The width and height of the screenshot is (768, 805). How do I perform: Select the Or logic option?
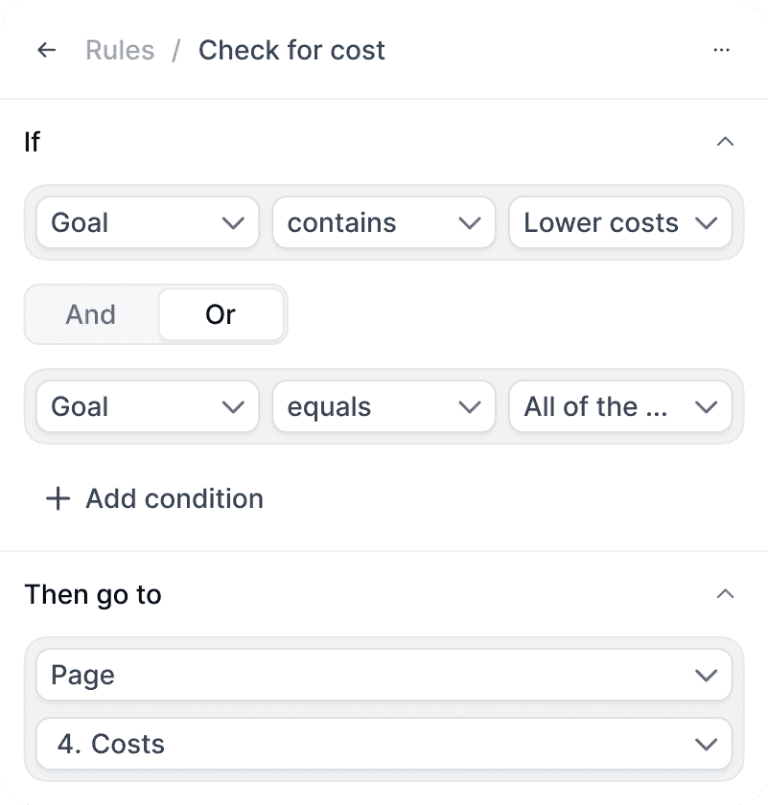tap(220, 314)
